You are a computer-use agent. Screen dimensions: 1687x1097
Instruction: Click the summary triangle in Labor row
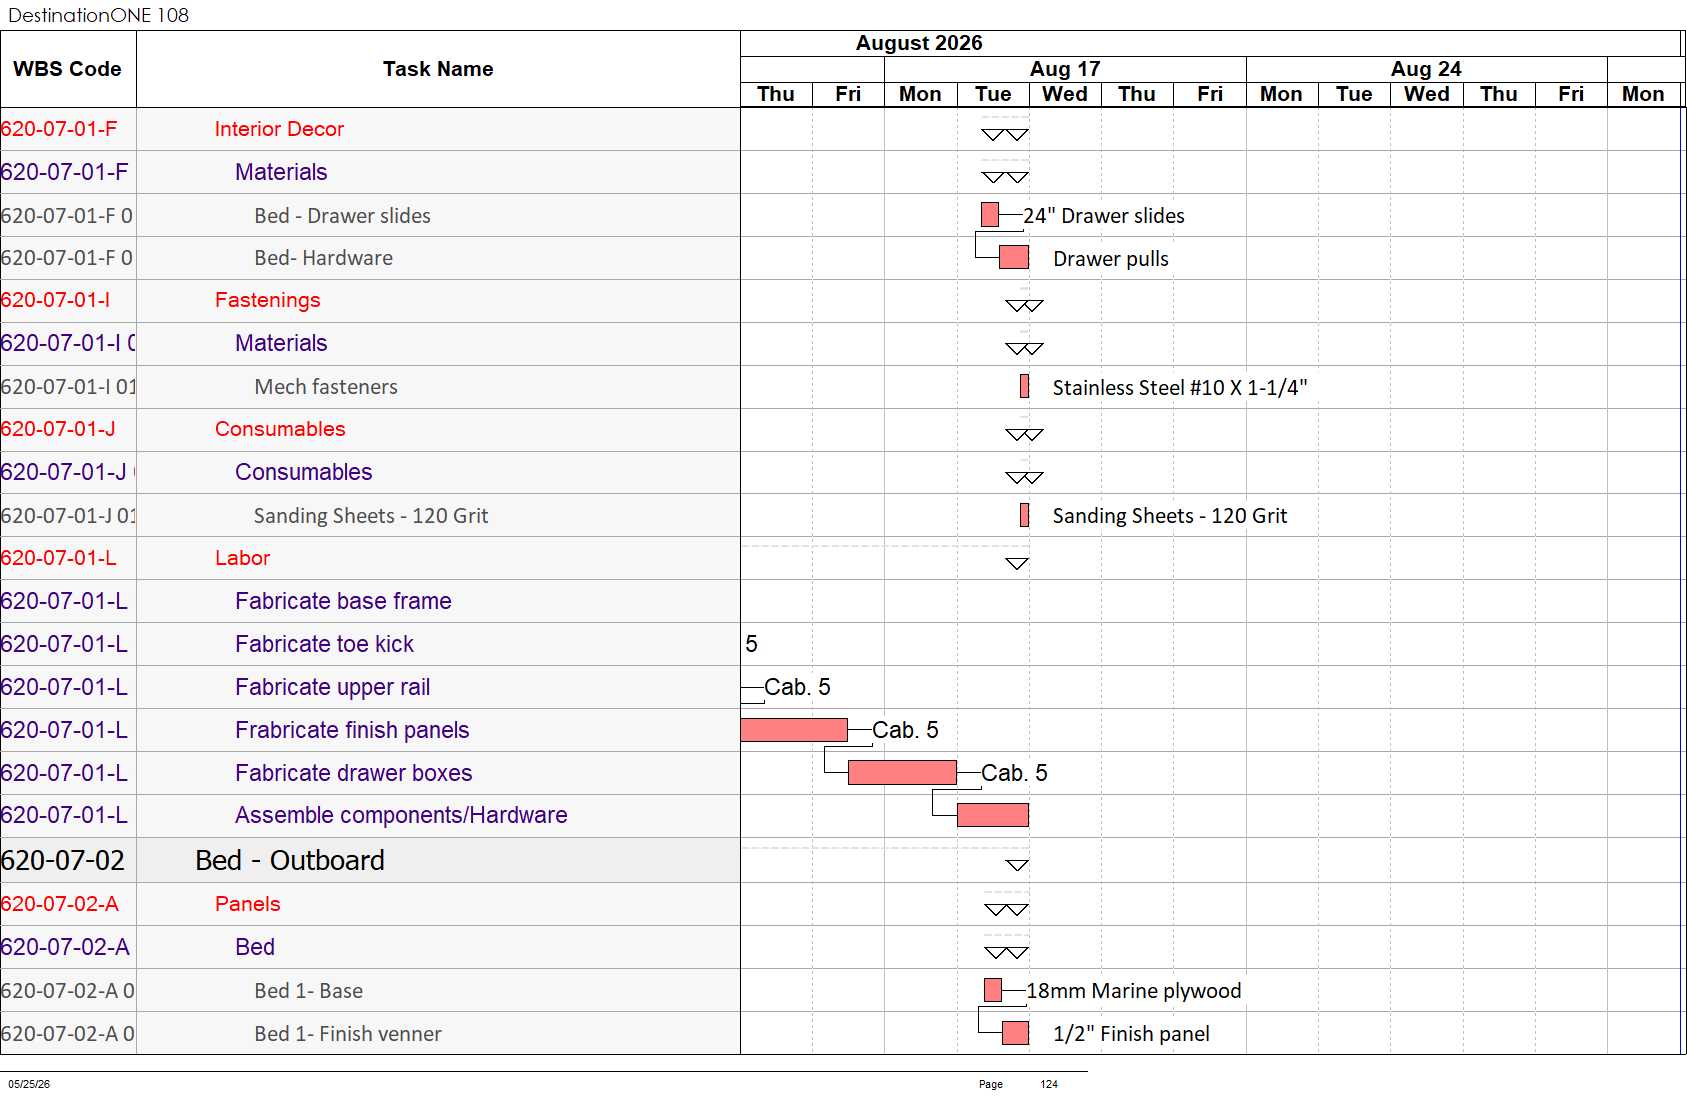coord(1017,563)
